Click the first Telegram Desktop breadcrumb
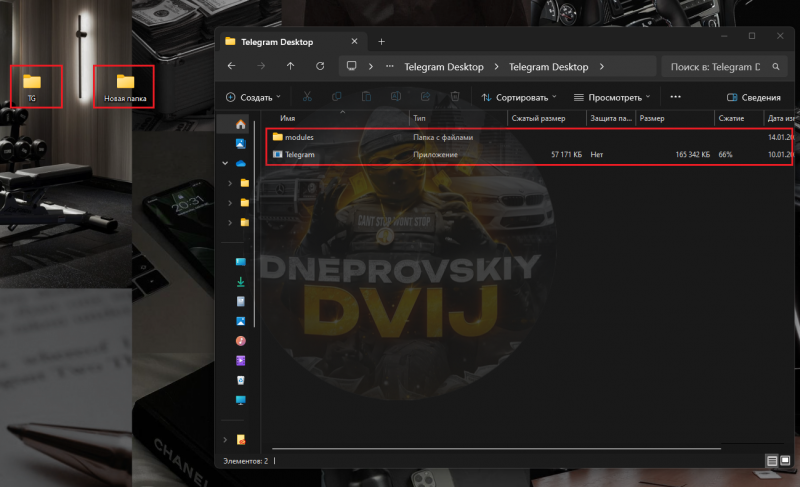This screenshot has height=487, width=800. click(444, 67)
